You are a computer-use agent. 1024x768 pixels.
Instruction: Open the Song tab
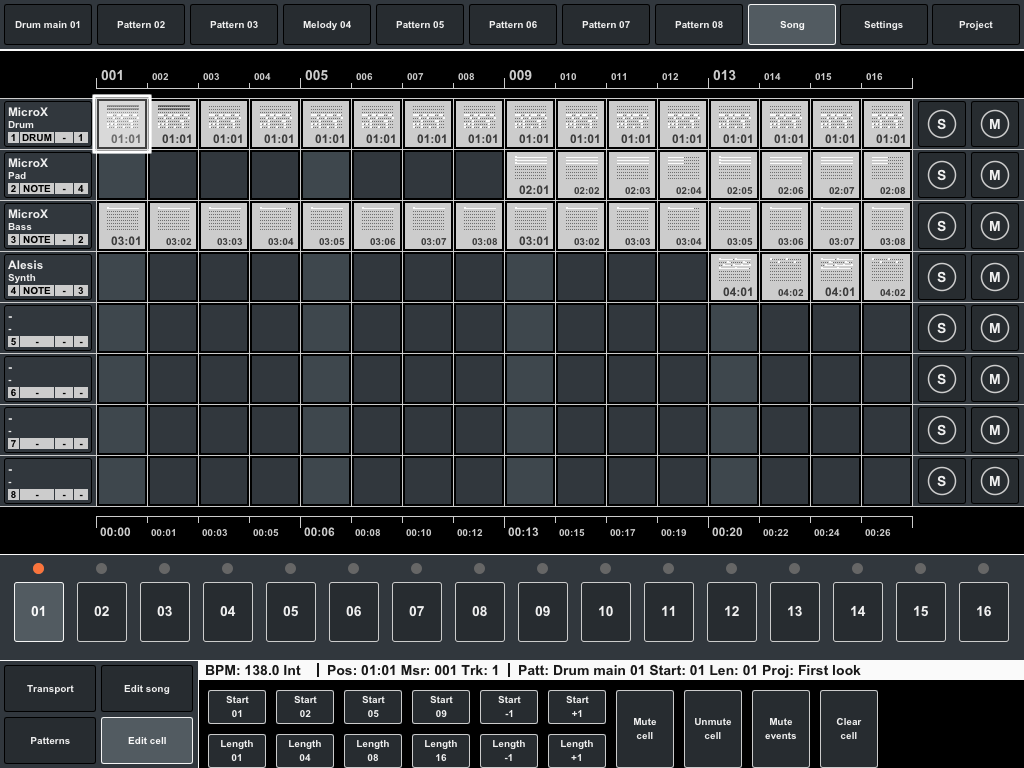pyautogui.click(x=792, y=25)
